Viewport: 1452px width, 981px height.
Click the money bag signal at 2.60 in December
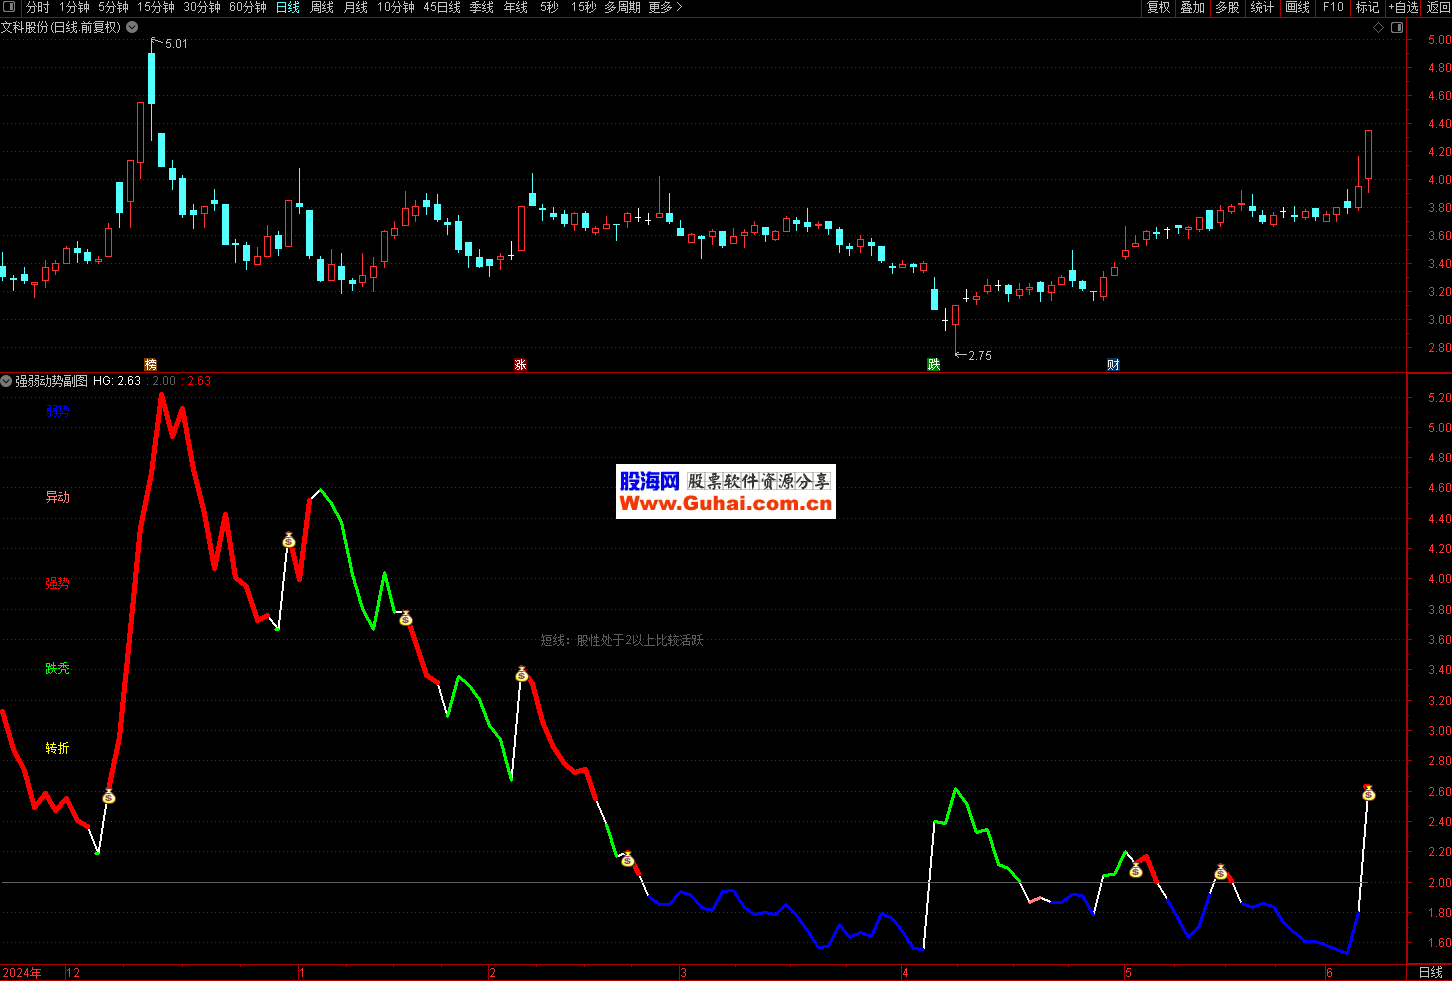[109, 797]
